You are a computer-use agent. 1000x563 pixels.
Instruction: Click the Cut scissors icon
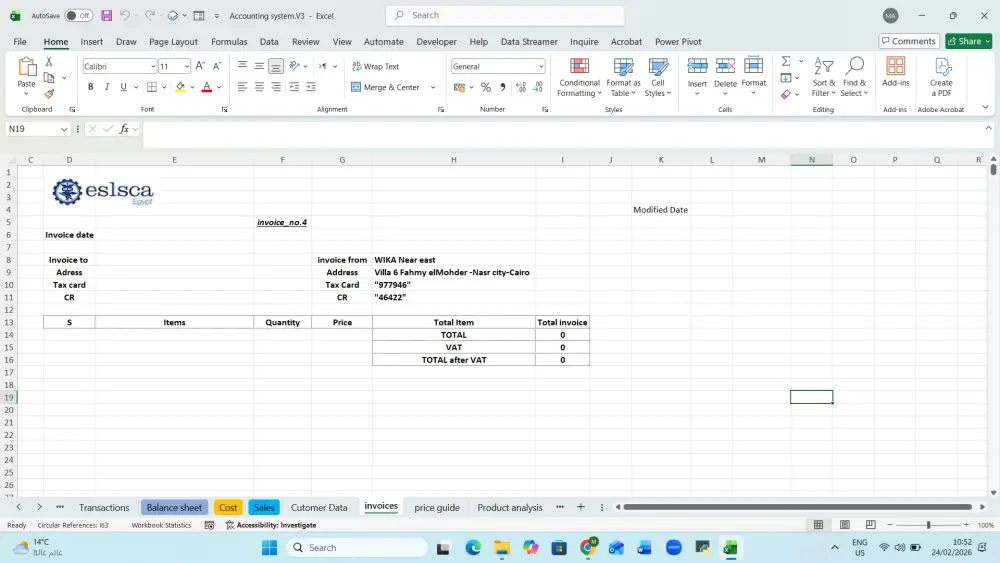(48, 62)
